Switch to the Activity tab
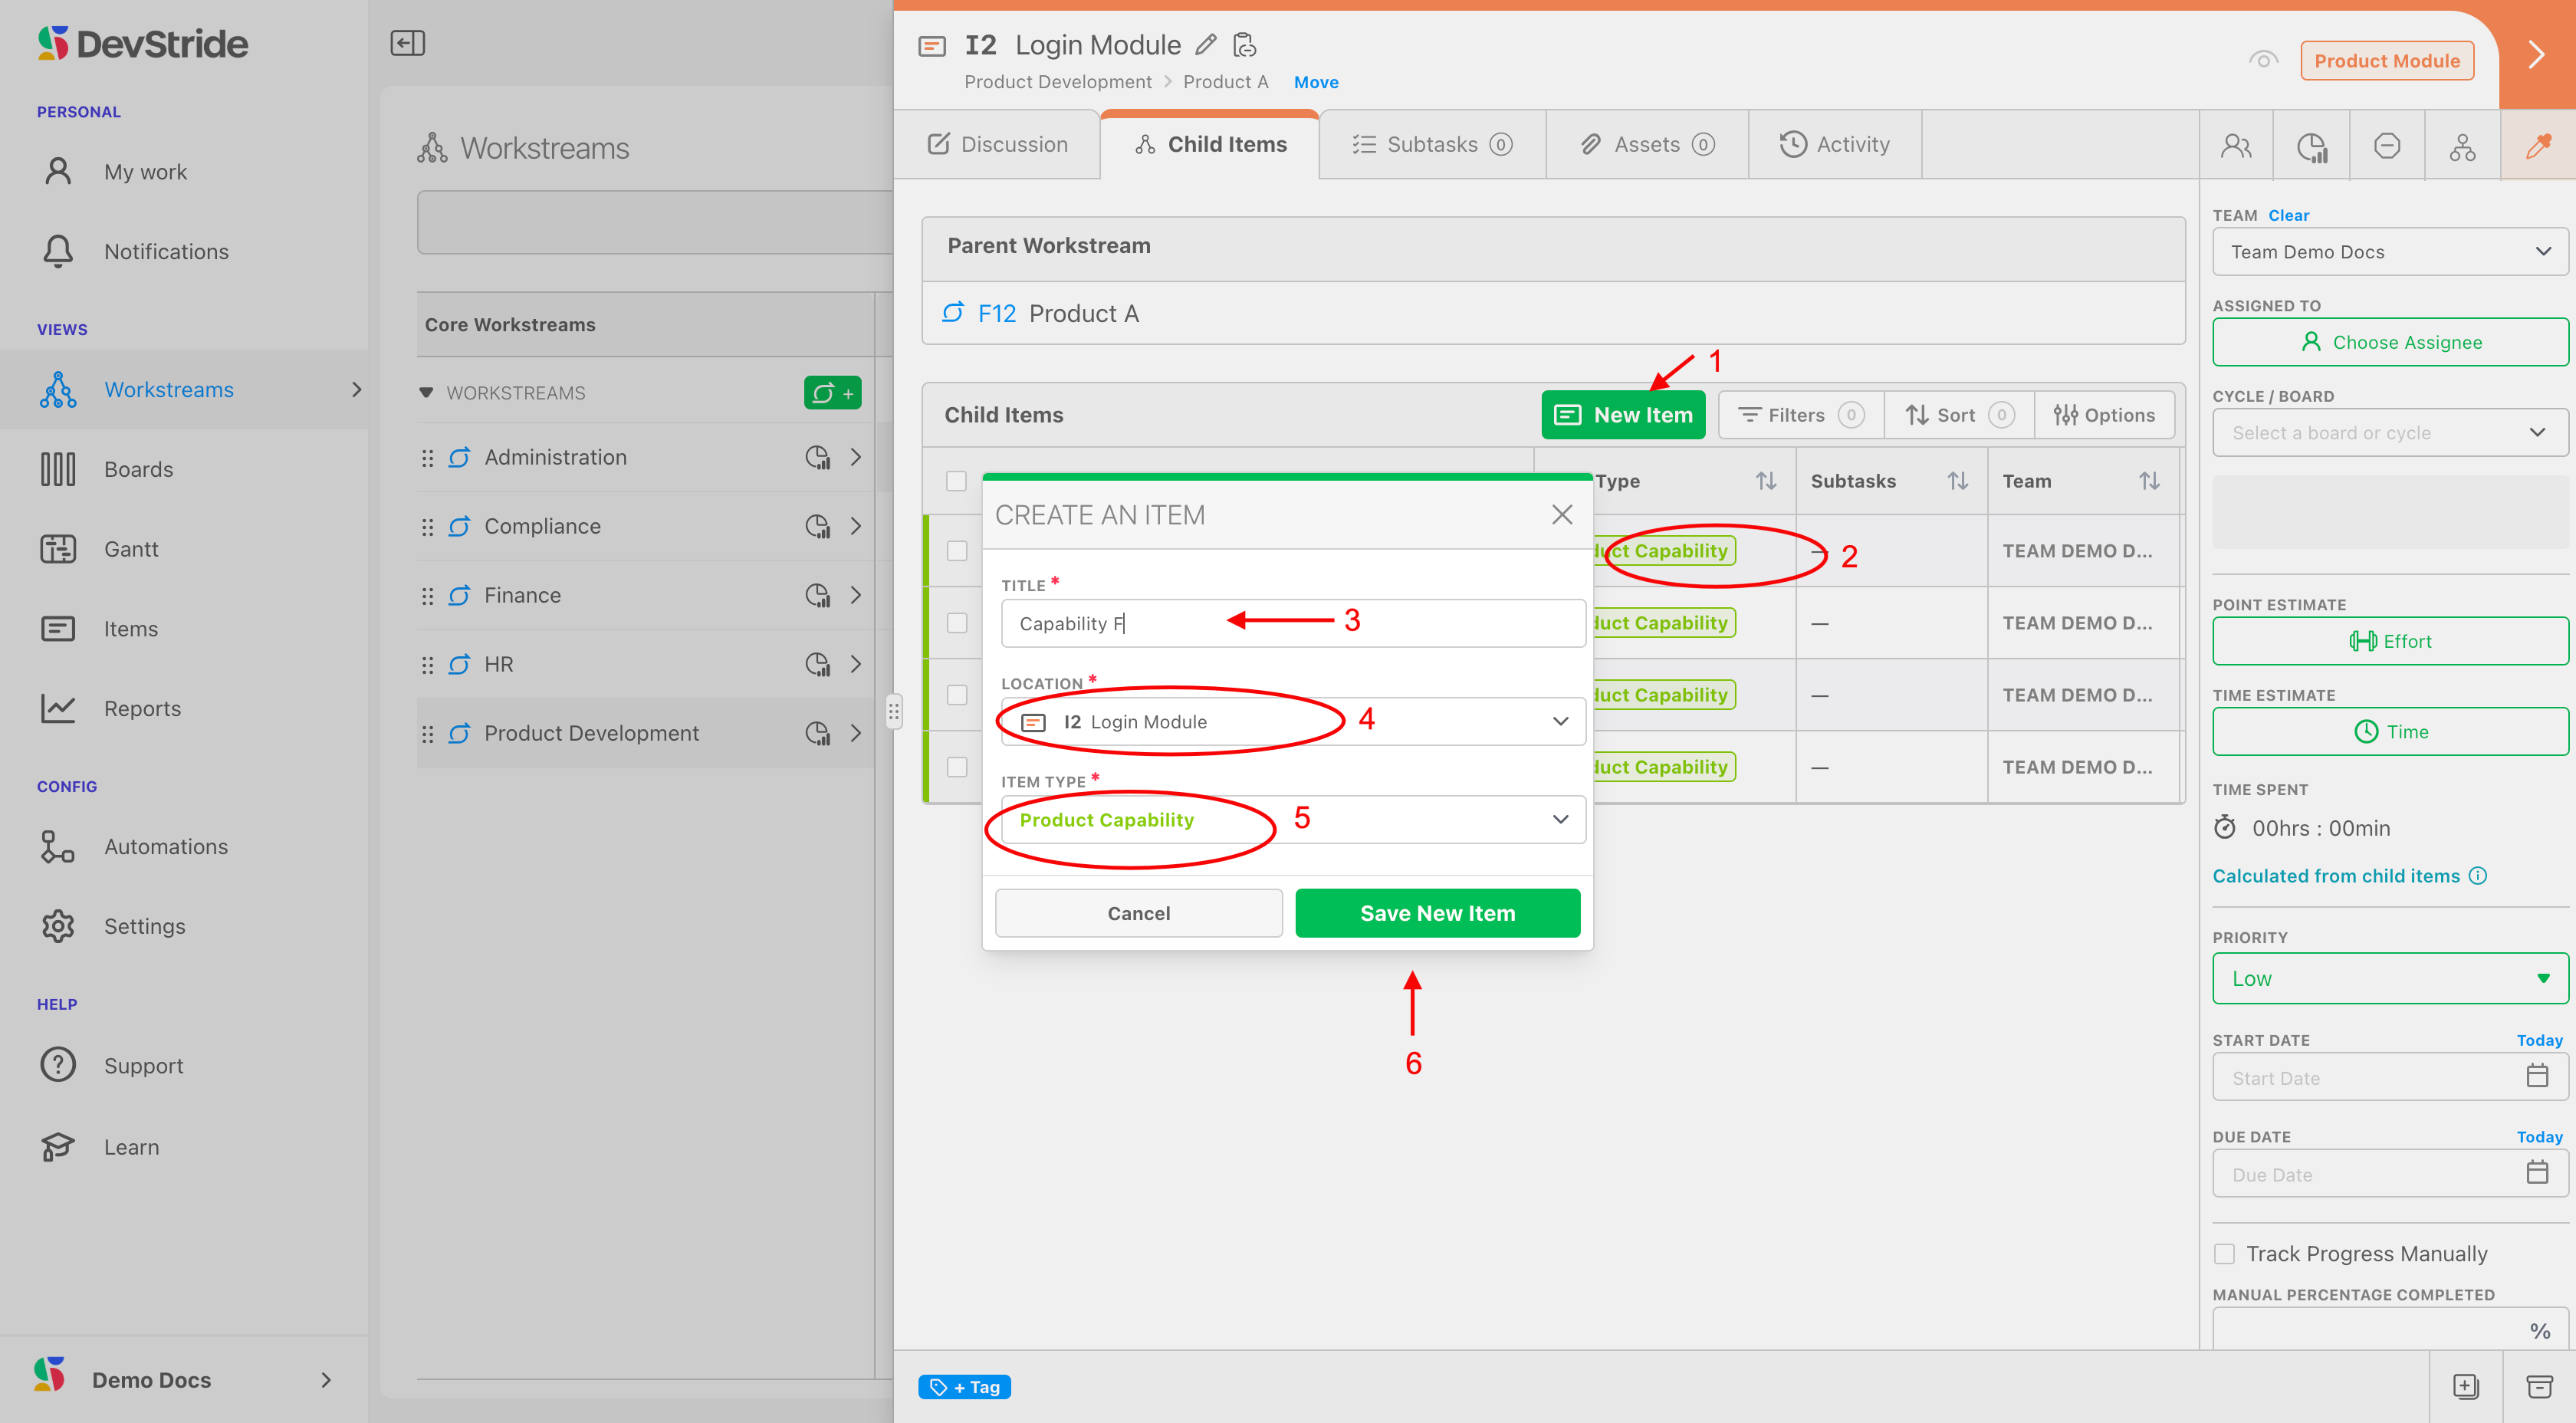 [1834, 145]
